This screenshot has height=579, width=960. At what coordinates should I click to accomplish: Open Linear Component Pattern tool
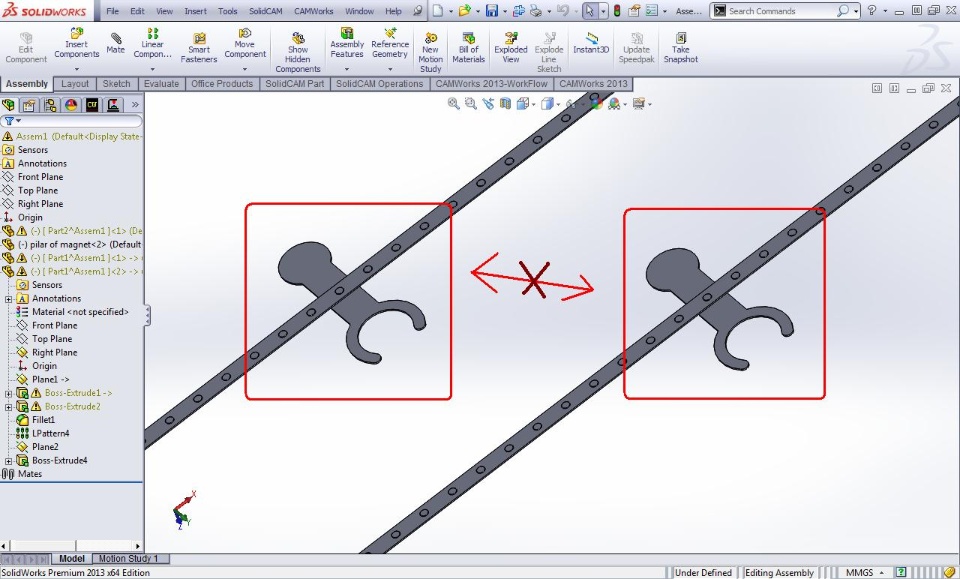(x=152, y=43)
